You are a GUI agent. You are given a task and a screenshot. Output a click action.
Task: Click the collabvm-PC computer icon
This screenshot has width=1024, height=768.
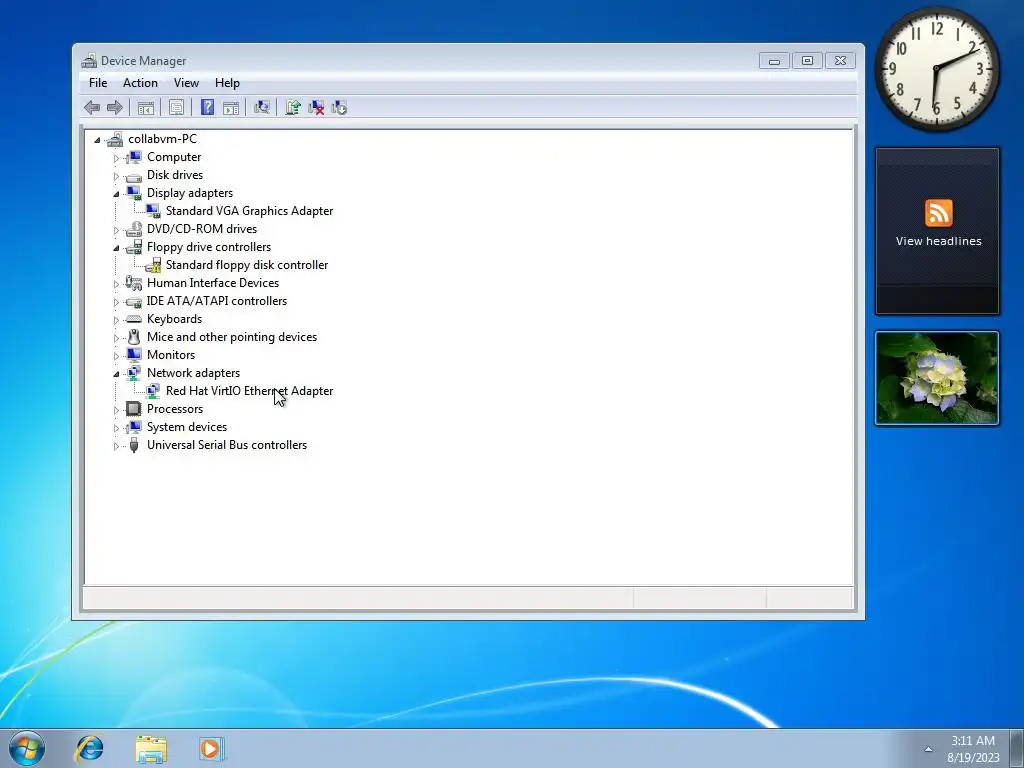[x=115, y=139]
